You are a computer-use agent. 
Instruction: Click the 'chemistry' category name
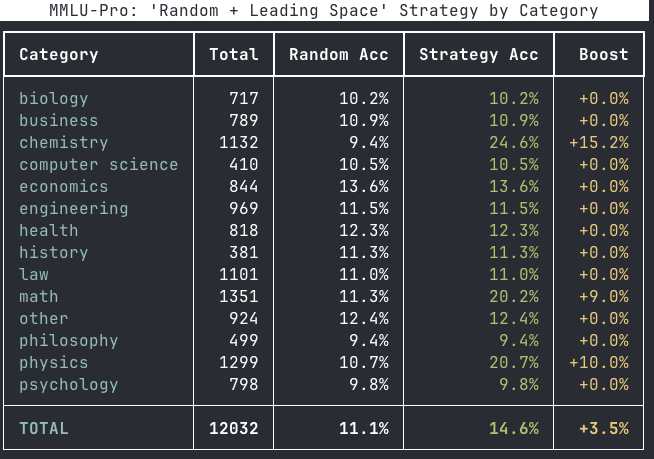coord(63,142)
